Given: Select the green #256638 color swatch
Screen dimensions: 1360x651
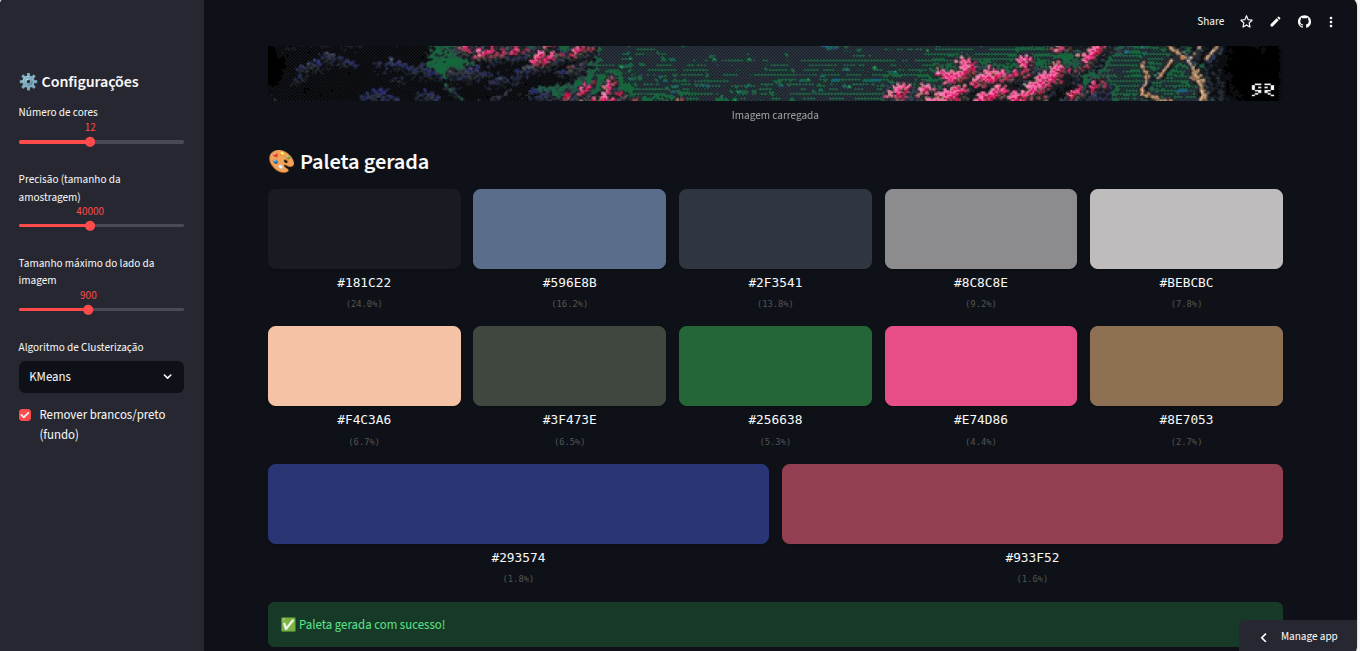Looking at the screenshot, I should pos(775,366).
